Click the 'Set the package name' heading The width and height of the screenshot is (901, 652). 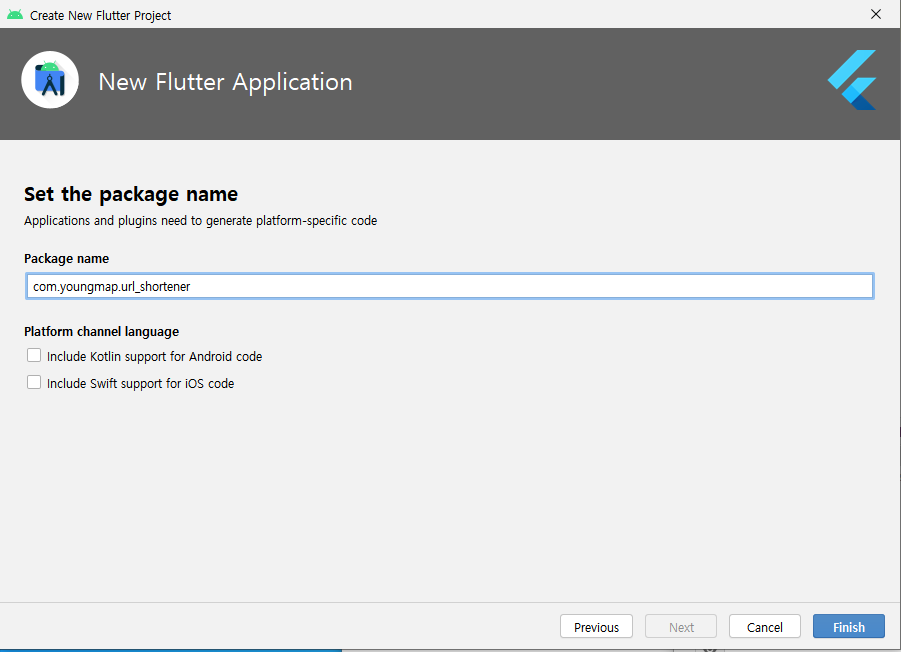(x=131, y=195)
